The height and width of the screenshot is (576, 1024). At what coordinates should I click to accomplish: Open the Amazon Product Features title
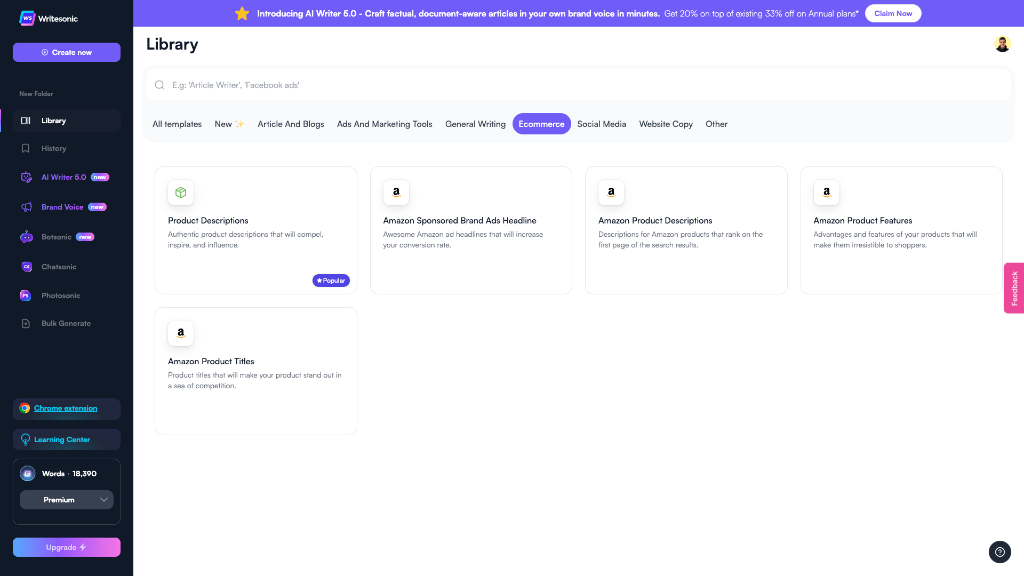(x=863, y=221)
